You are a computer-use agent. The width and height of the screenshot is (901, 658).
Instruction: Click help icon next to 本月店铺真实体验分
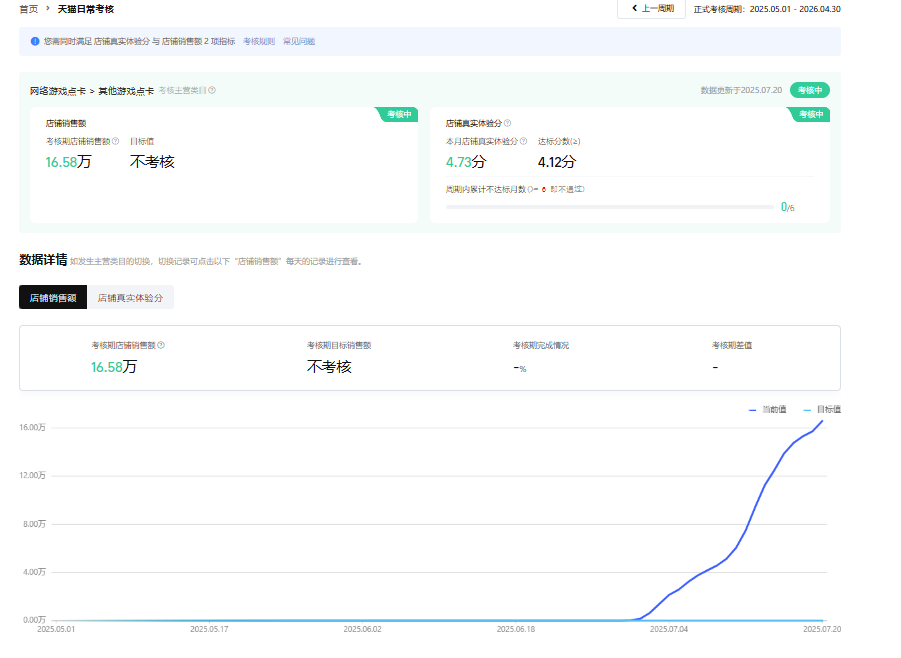pyautogui.click(x=524, y=141)
